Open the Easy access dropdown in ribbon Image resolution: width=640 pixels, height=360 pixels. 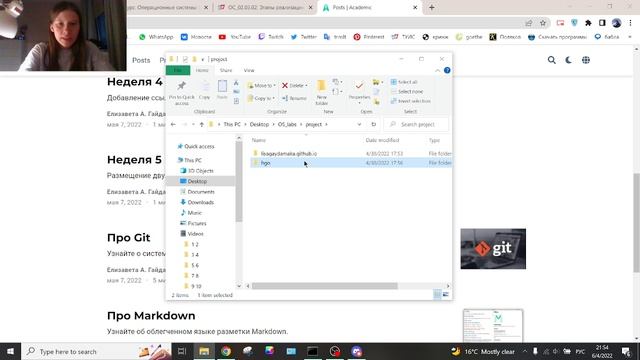(337, 92)
